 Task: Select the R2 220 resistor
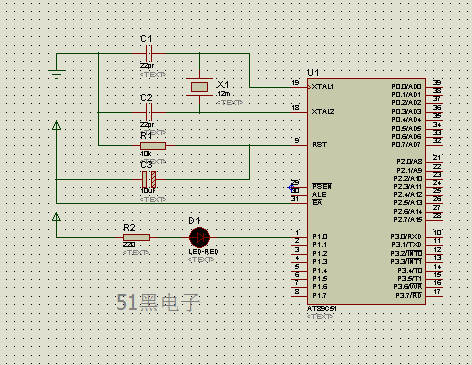click(x=136, y=237)
